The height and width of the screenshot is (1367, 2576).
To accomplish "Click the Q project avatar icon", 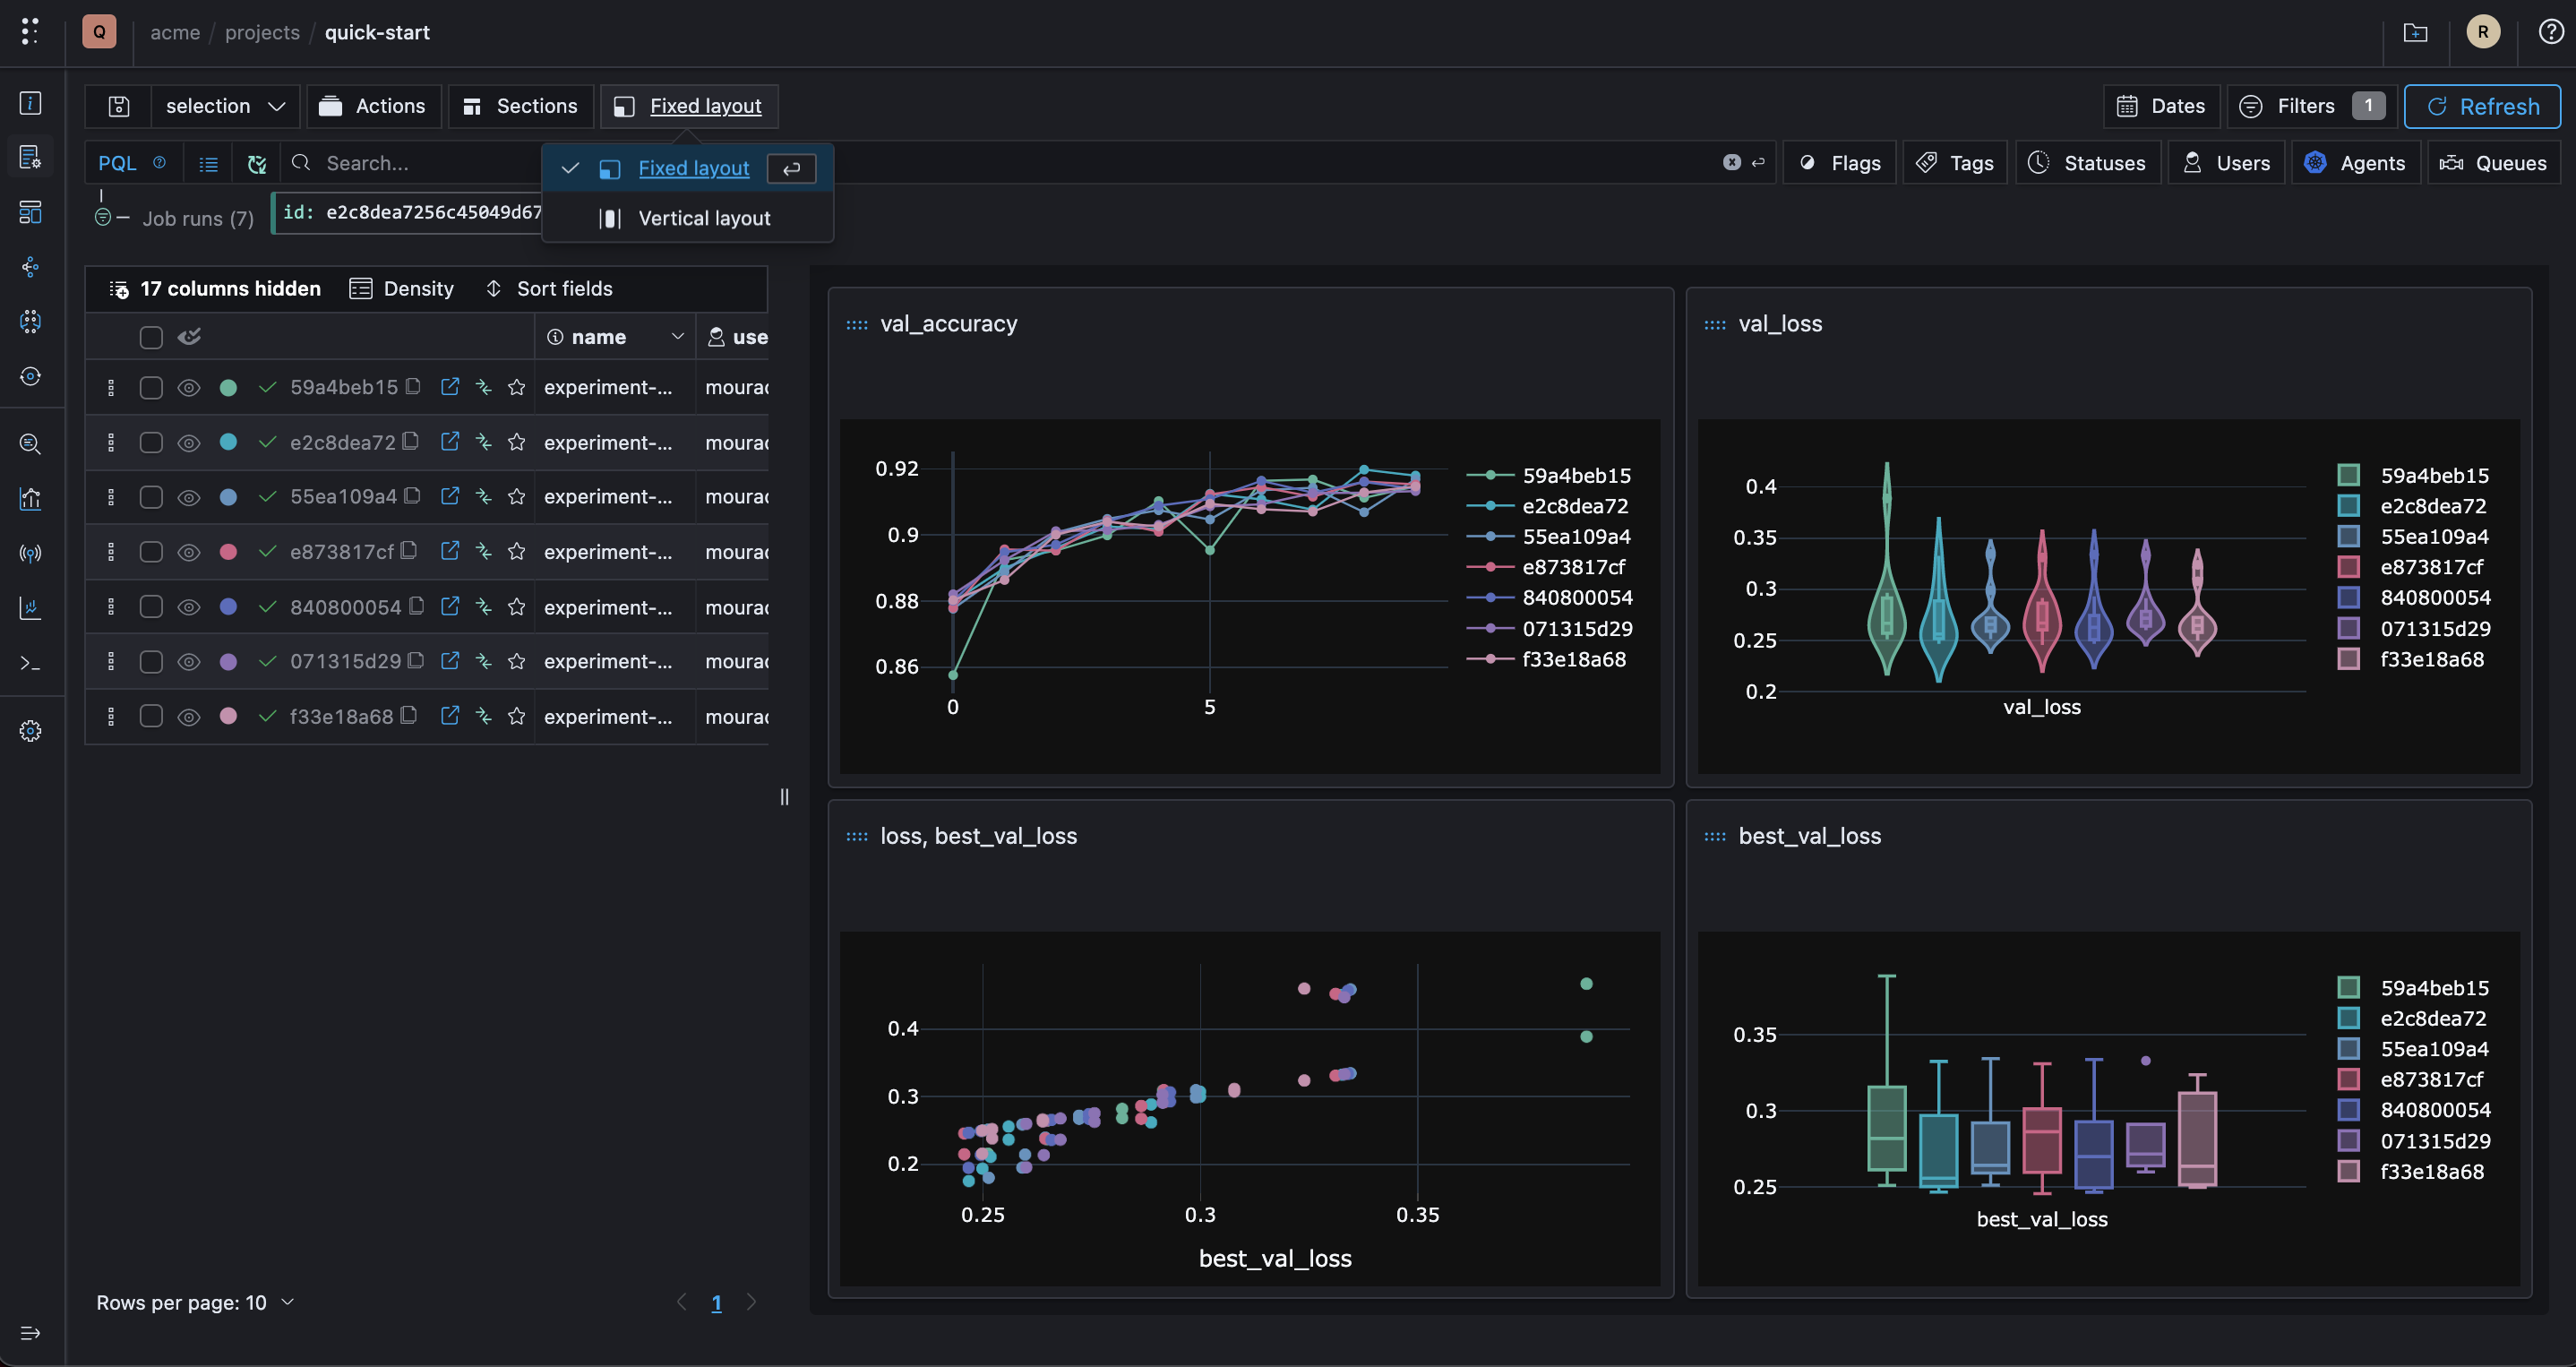I will tap(99, 32).
